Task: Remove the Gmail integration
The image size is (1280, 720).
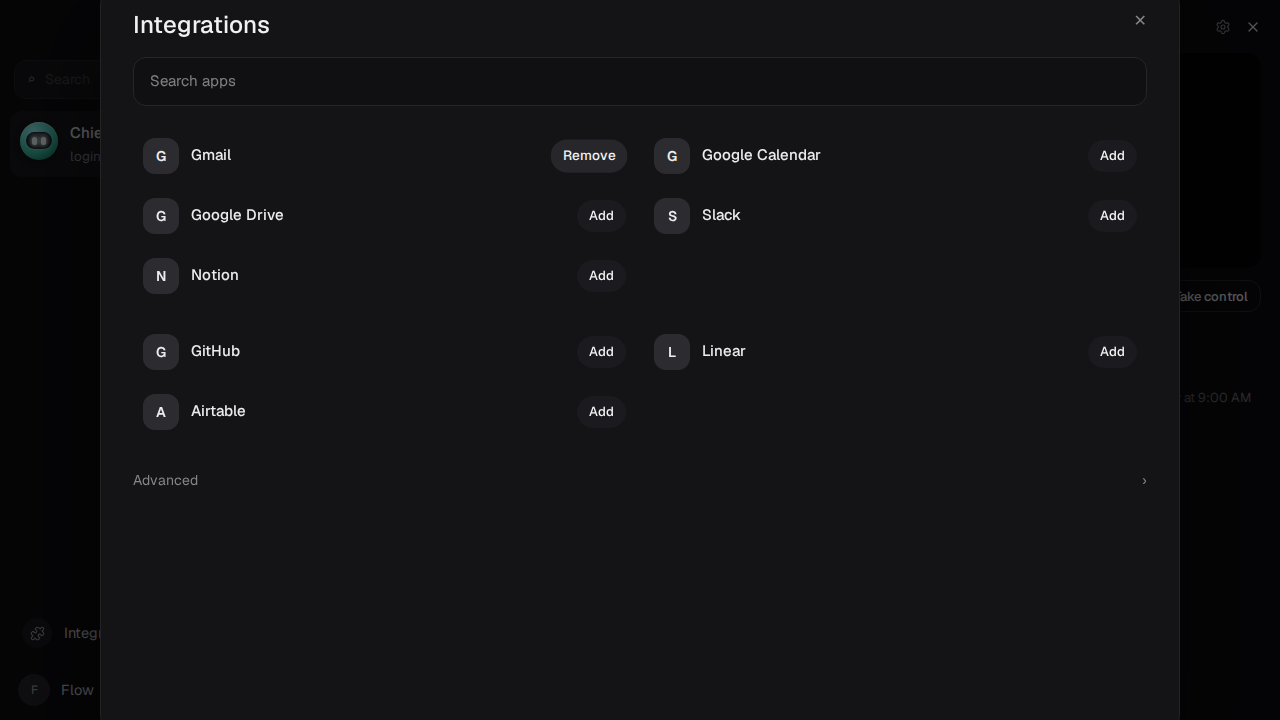Action: (589, 156)
